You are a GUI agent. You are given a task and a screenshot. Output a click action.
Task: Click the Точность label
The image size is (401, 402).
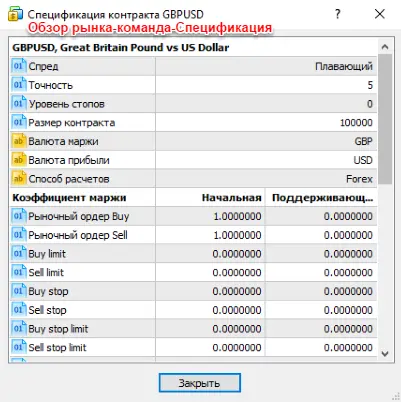(x=50, y=85)
